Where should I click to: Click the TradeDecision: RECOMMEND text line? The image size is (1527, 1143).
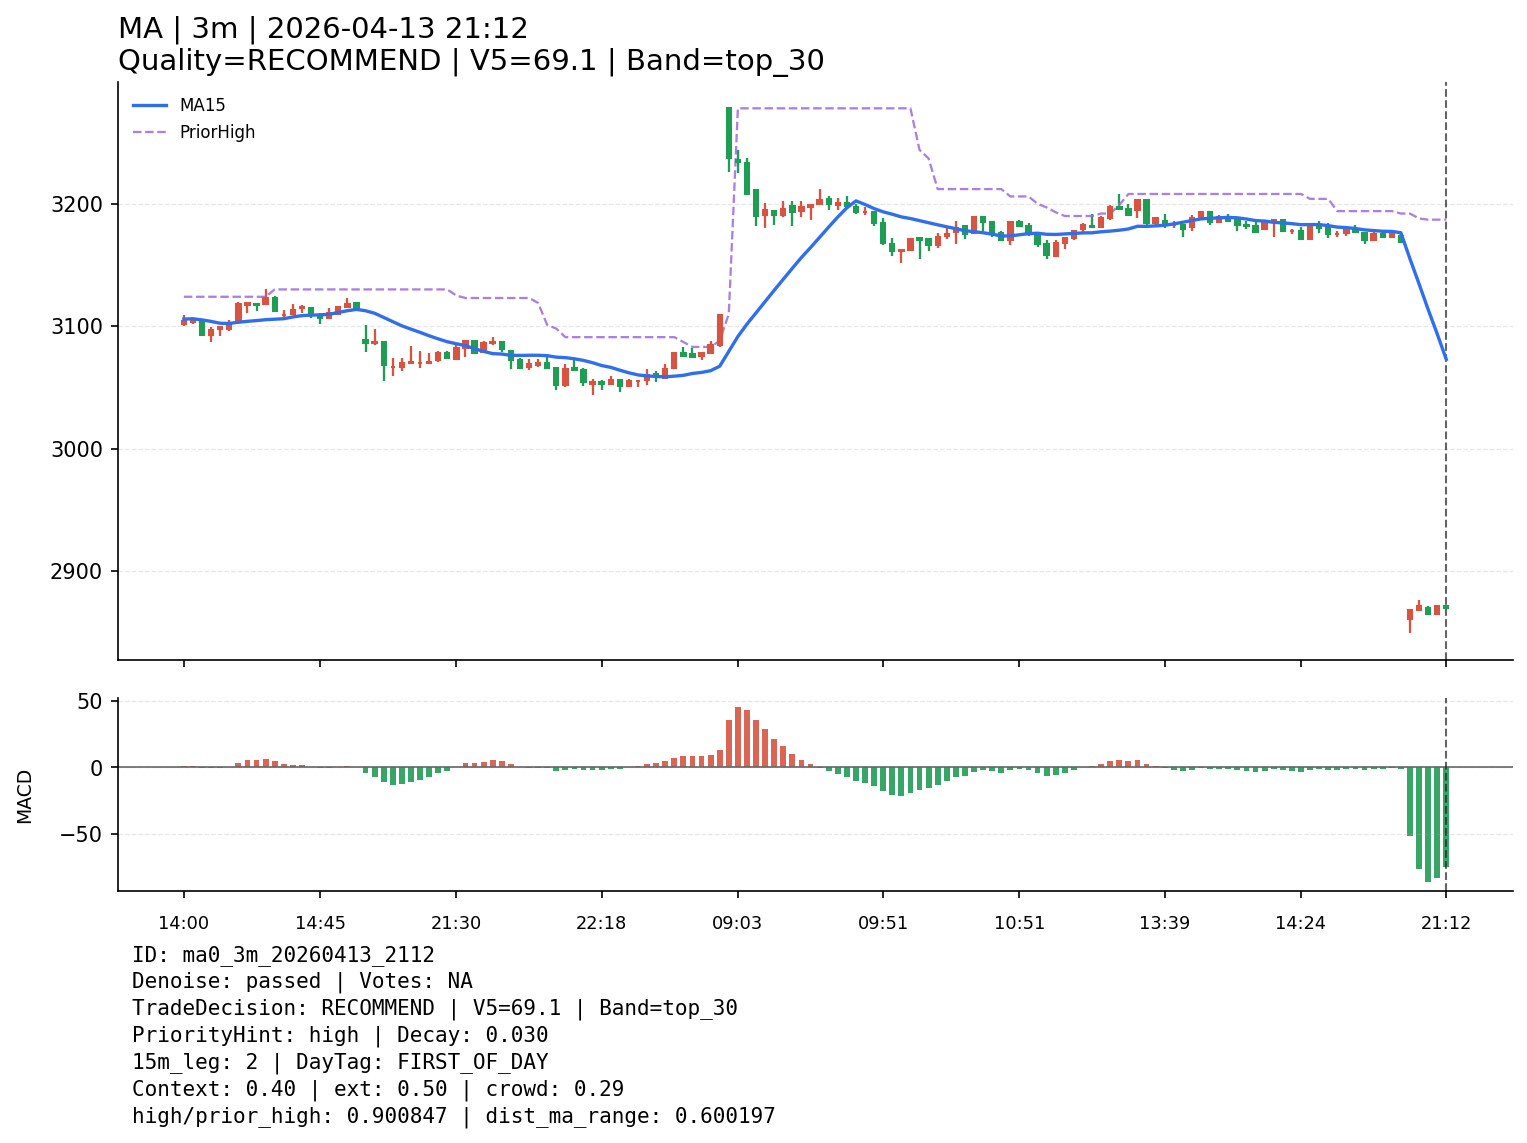click(x=434, y=1008)
